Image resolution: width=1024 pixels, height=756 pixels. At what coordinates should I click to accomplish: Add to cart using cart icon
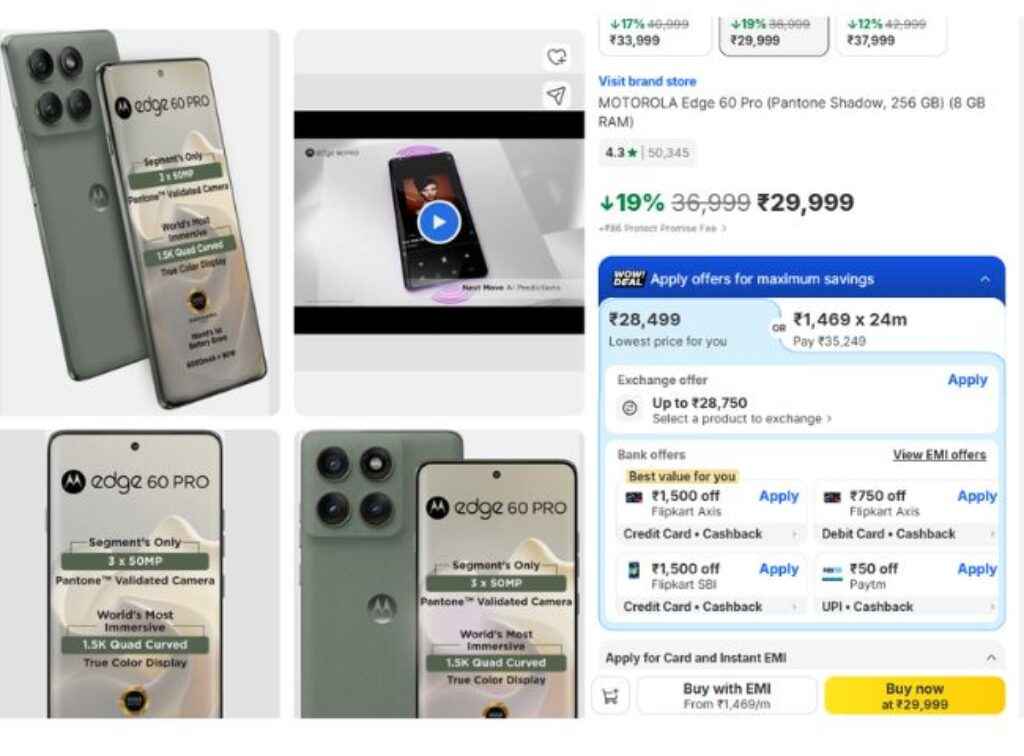pos(611,696)
